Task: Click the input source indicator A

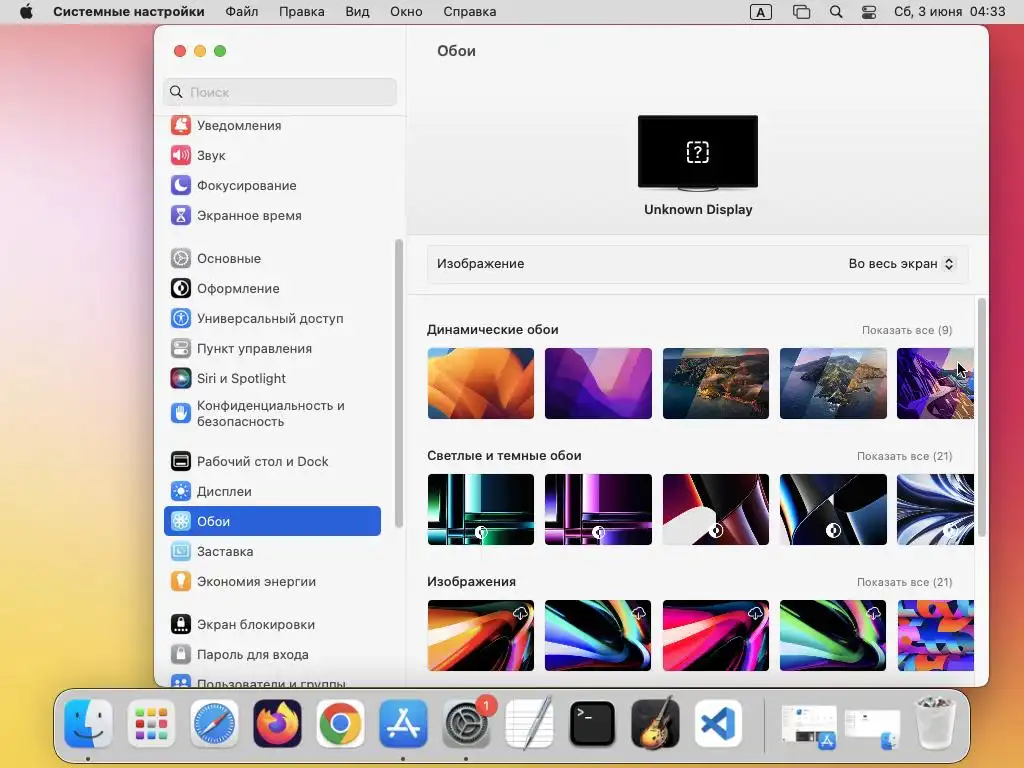Action: tap(761, 12)
